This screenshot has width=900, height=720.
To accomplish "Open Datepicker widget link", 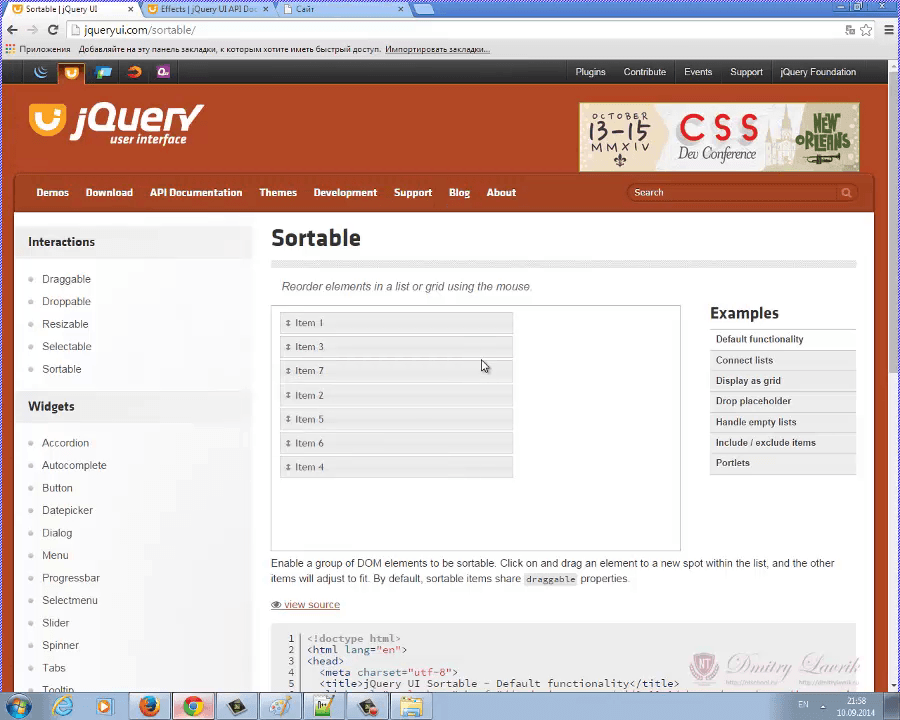I will tap(67, 510).
